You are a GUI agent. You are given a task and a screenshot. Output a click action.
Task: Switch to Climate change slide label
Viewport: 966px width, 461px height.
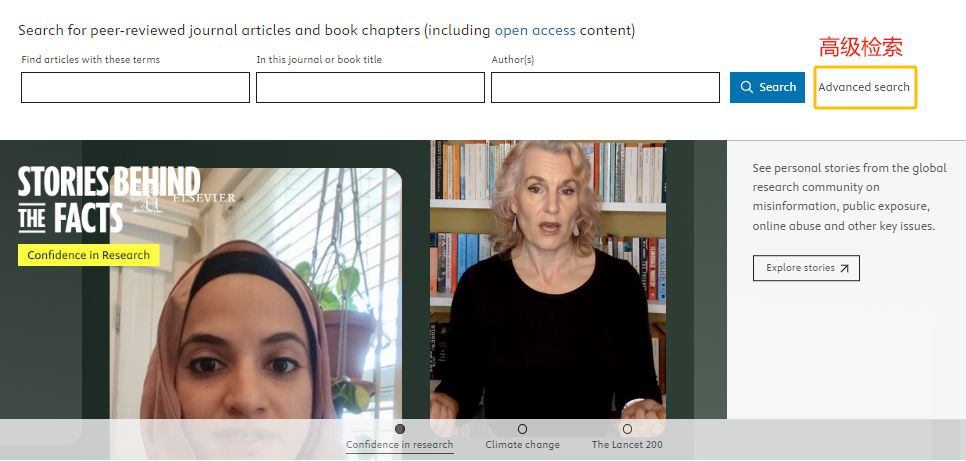click(522, 444)
